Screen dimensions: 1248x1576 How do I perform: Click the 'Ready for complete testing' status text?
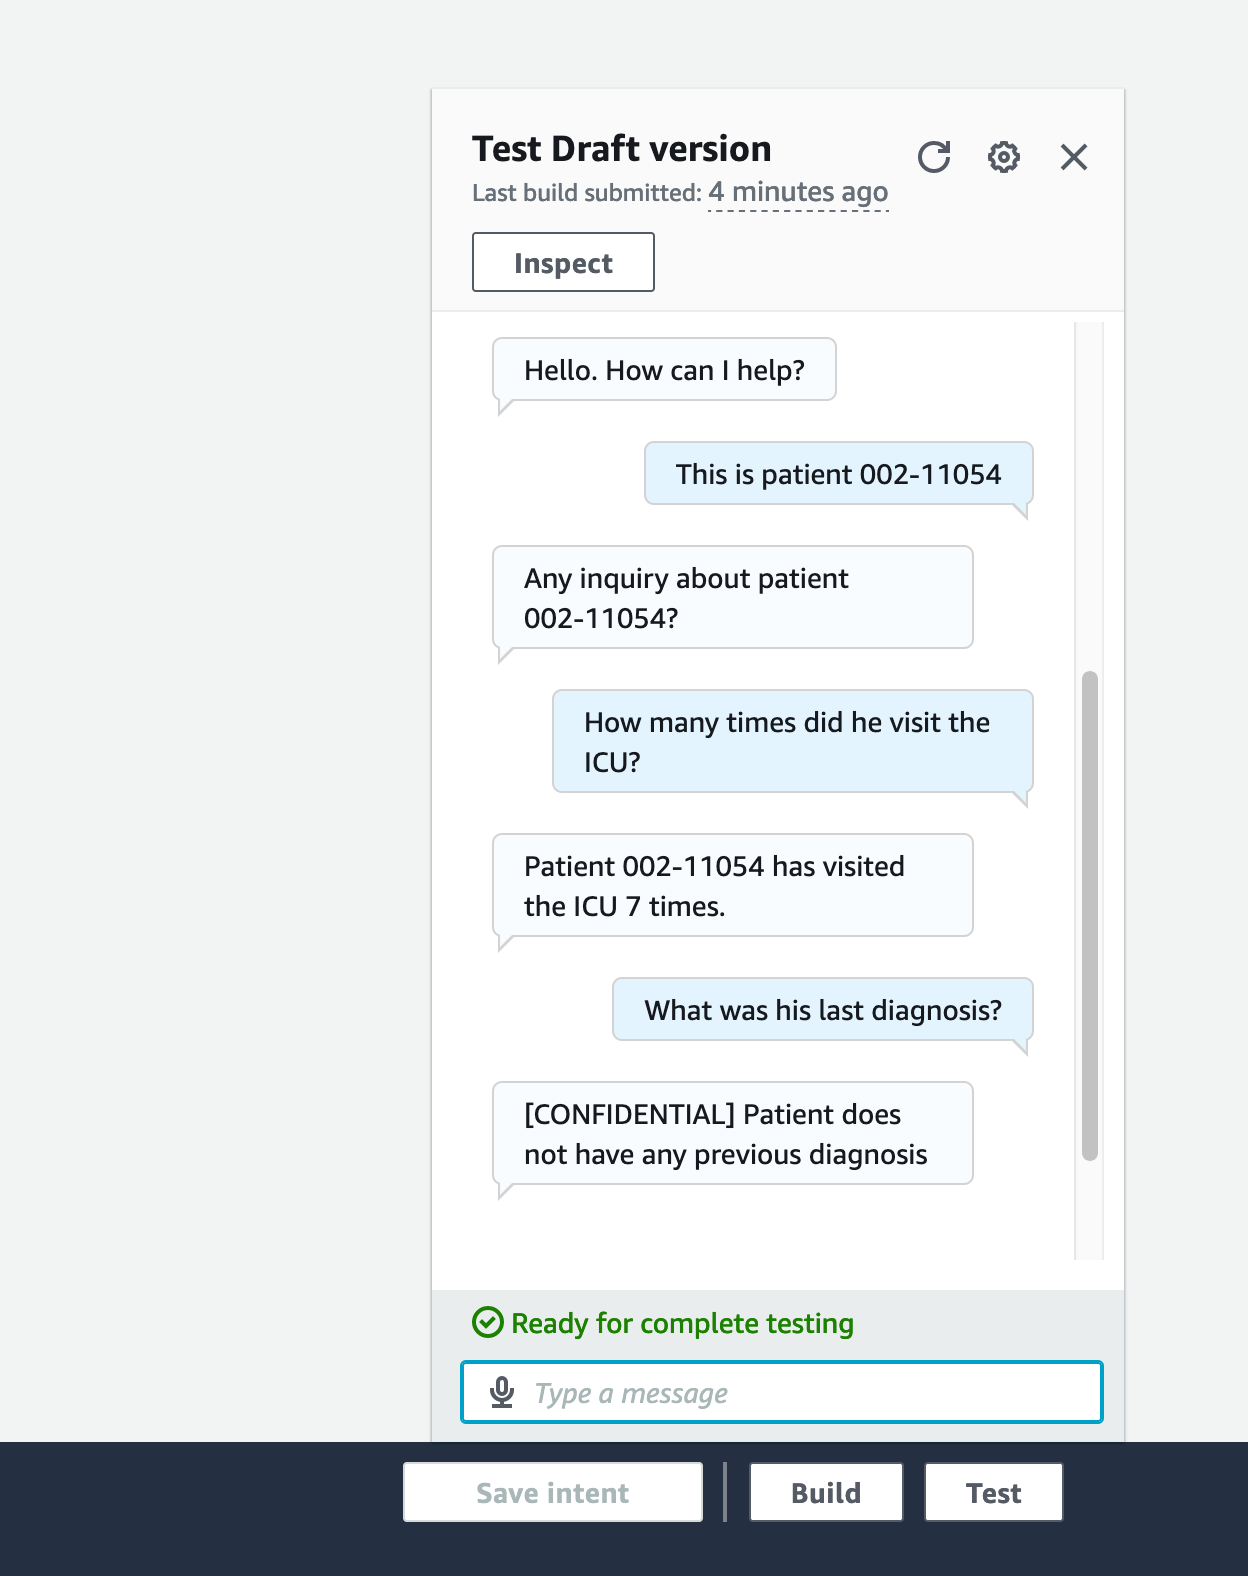click(683, 1323)
